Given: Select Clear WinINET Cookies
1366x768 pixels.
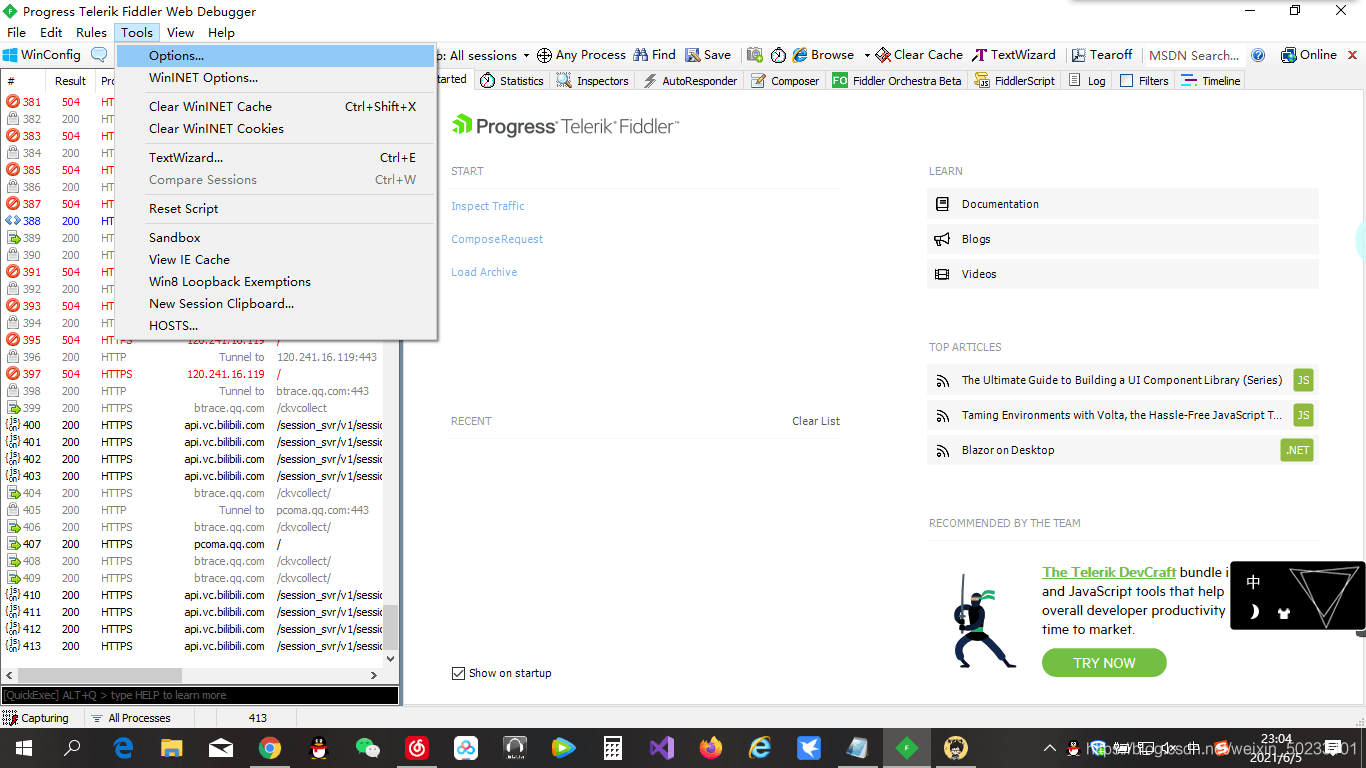Looking at the screenshot, I should point(277,129).
